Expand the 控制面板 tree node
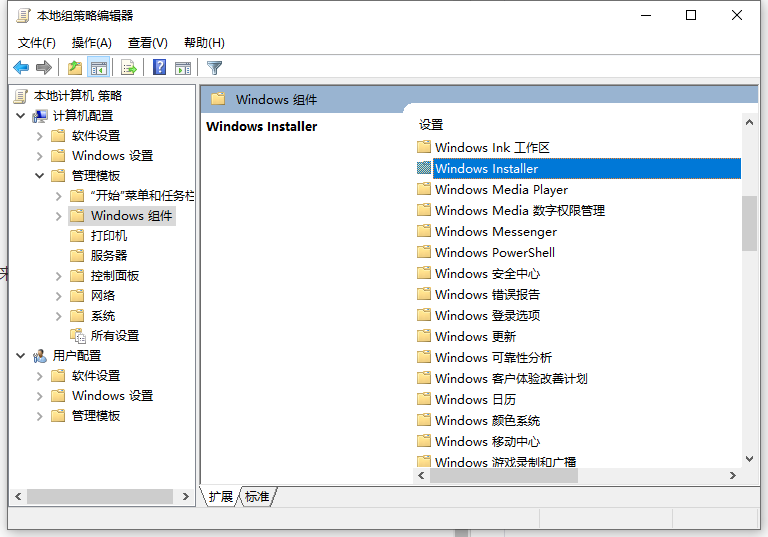The width and height of the screenshot is (768, 537). click(x=59, y=276)
